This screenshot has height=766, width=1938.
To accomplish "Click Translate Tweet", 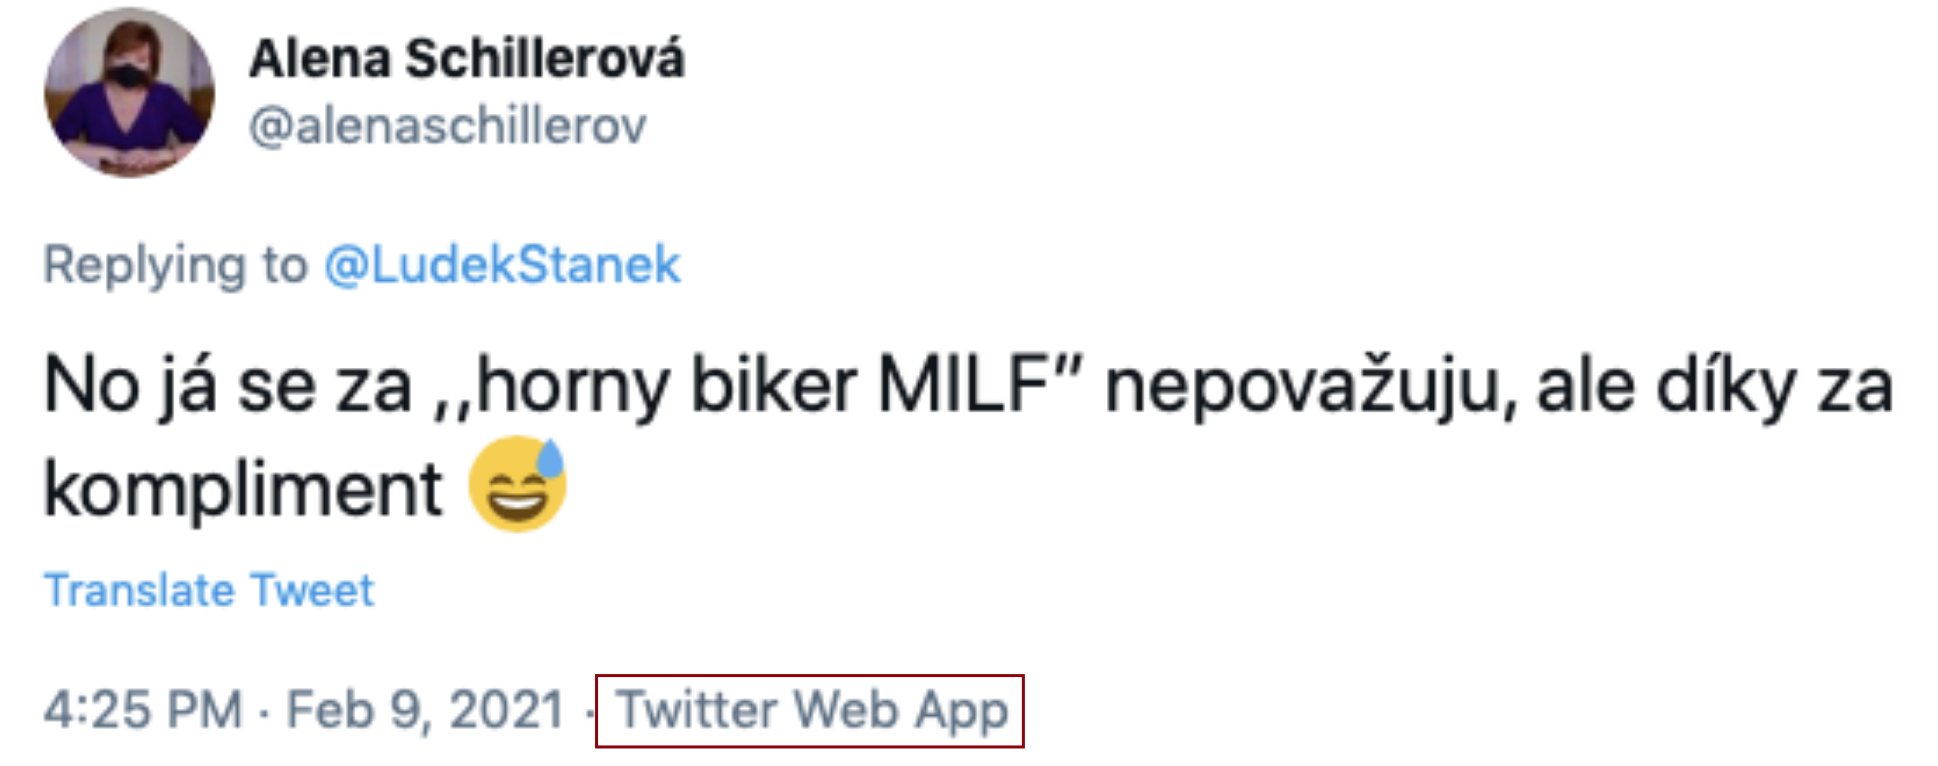I will click(x=209, y=590).
